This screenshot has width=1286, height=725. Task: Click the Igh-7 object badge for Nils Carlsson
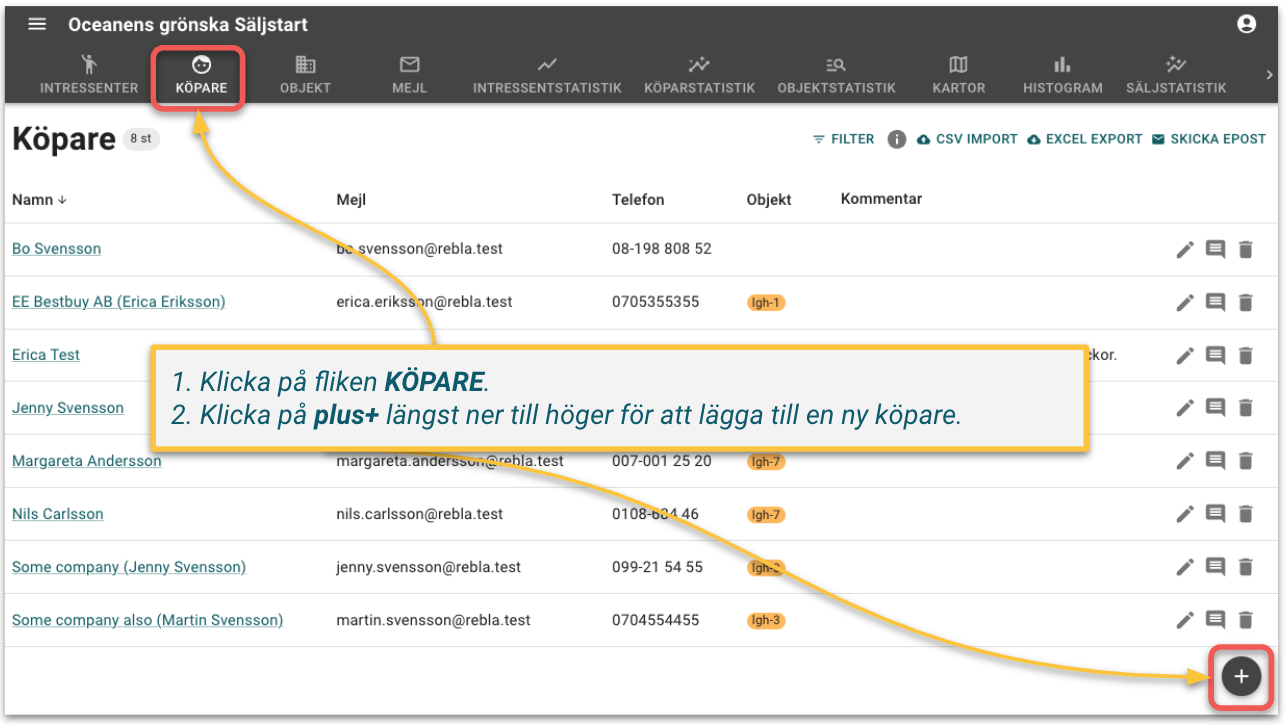pyautogui.click(x=766, y=514)
